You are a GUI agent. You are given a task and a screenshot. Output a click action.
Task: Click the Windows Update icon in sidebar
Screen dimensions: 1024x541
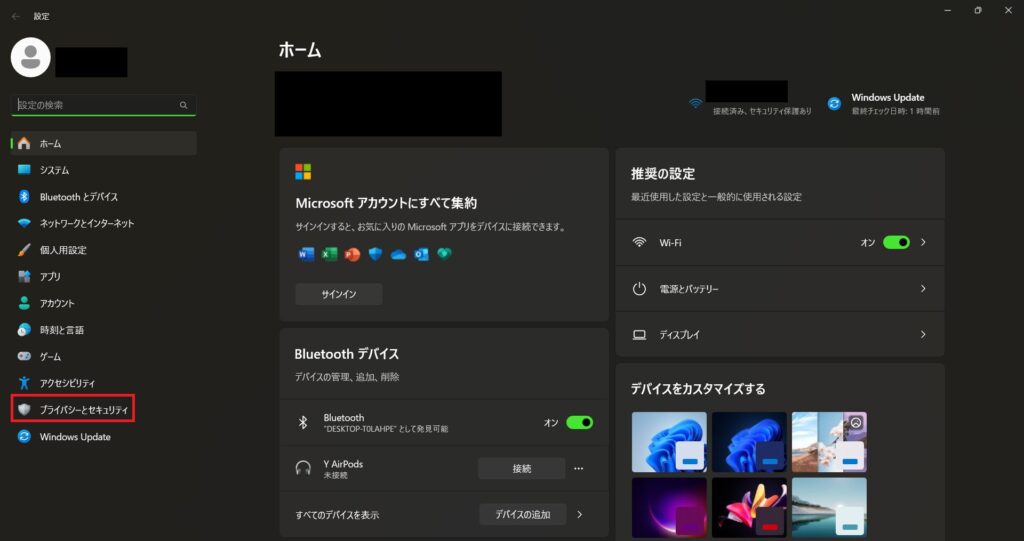point(24,436)
